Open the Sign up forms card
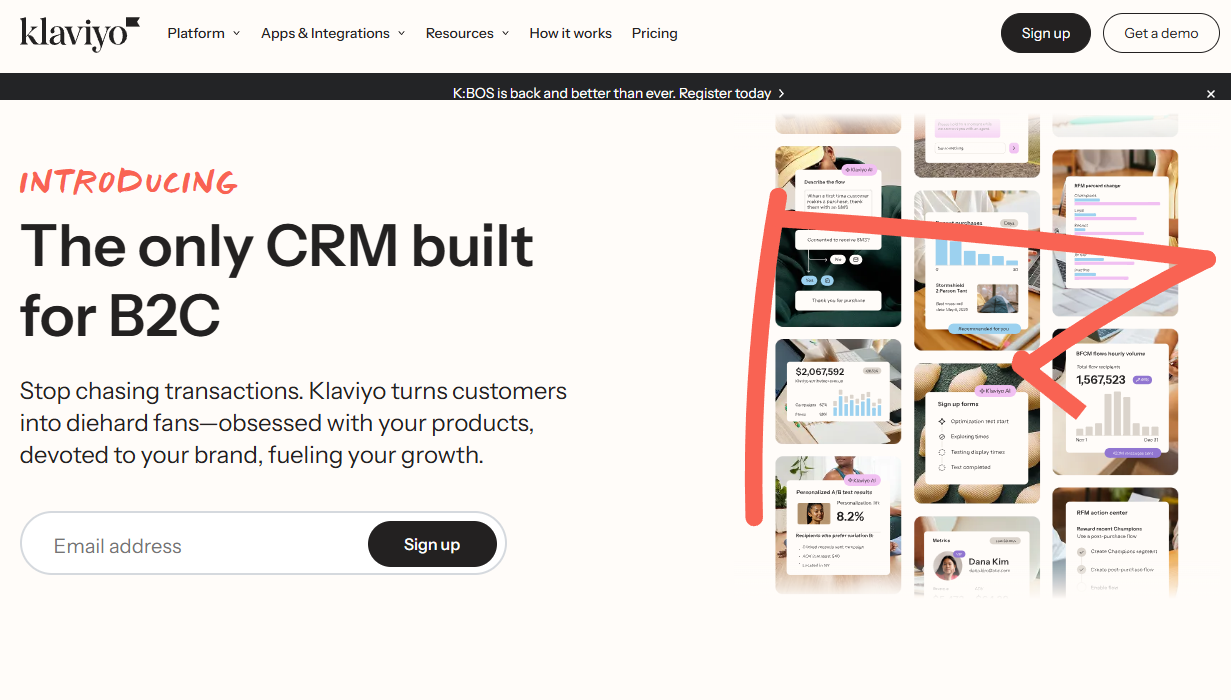 (977, 433)
